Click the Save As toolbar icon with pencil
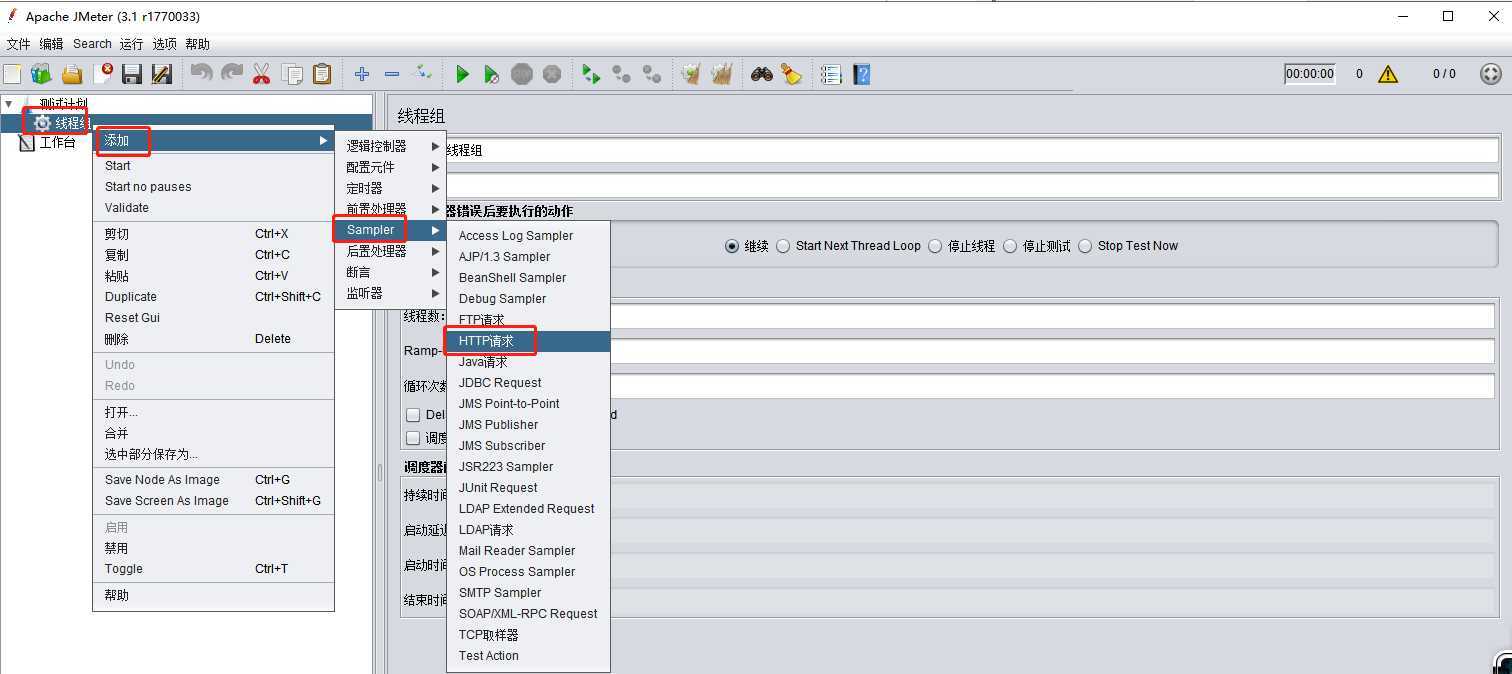1512x674 pixels. (161, 74)
